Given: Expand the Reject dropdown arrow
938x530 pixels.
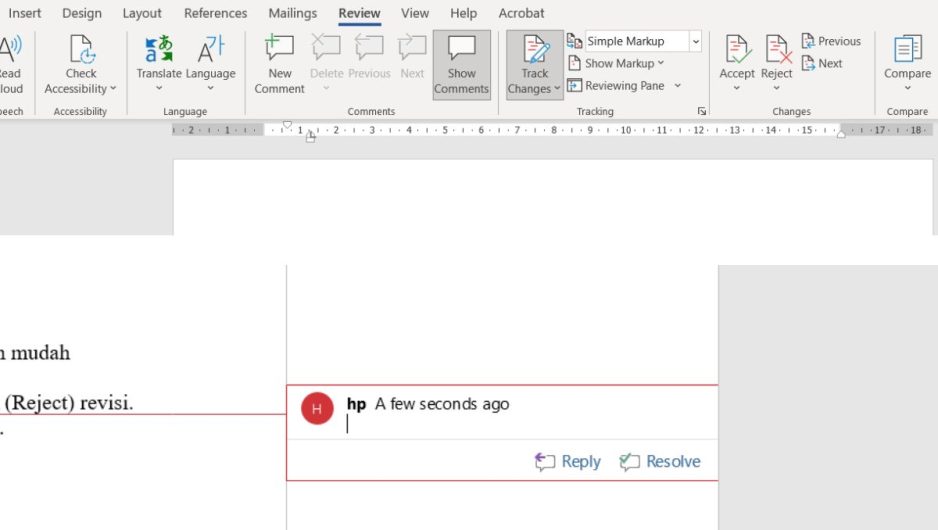Looking at the screenshot, I should point(776,88).
